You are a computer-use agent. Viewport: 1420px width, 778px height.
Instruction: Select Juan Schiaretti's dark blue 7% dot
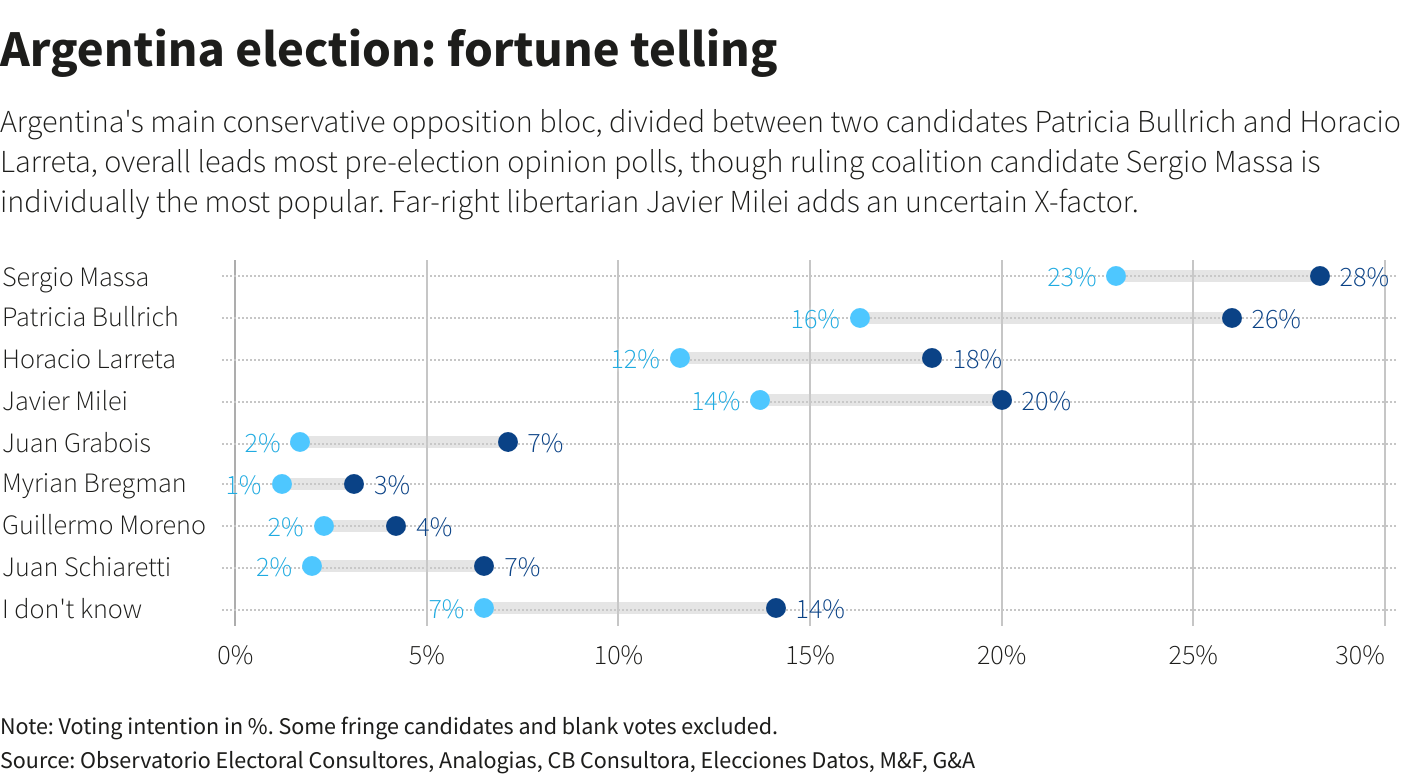[484, 566]
